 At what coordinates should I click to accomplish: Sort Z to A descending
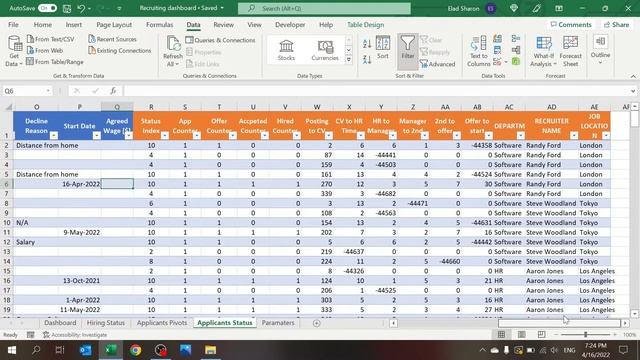click(367, 60)
